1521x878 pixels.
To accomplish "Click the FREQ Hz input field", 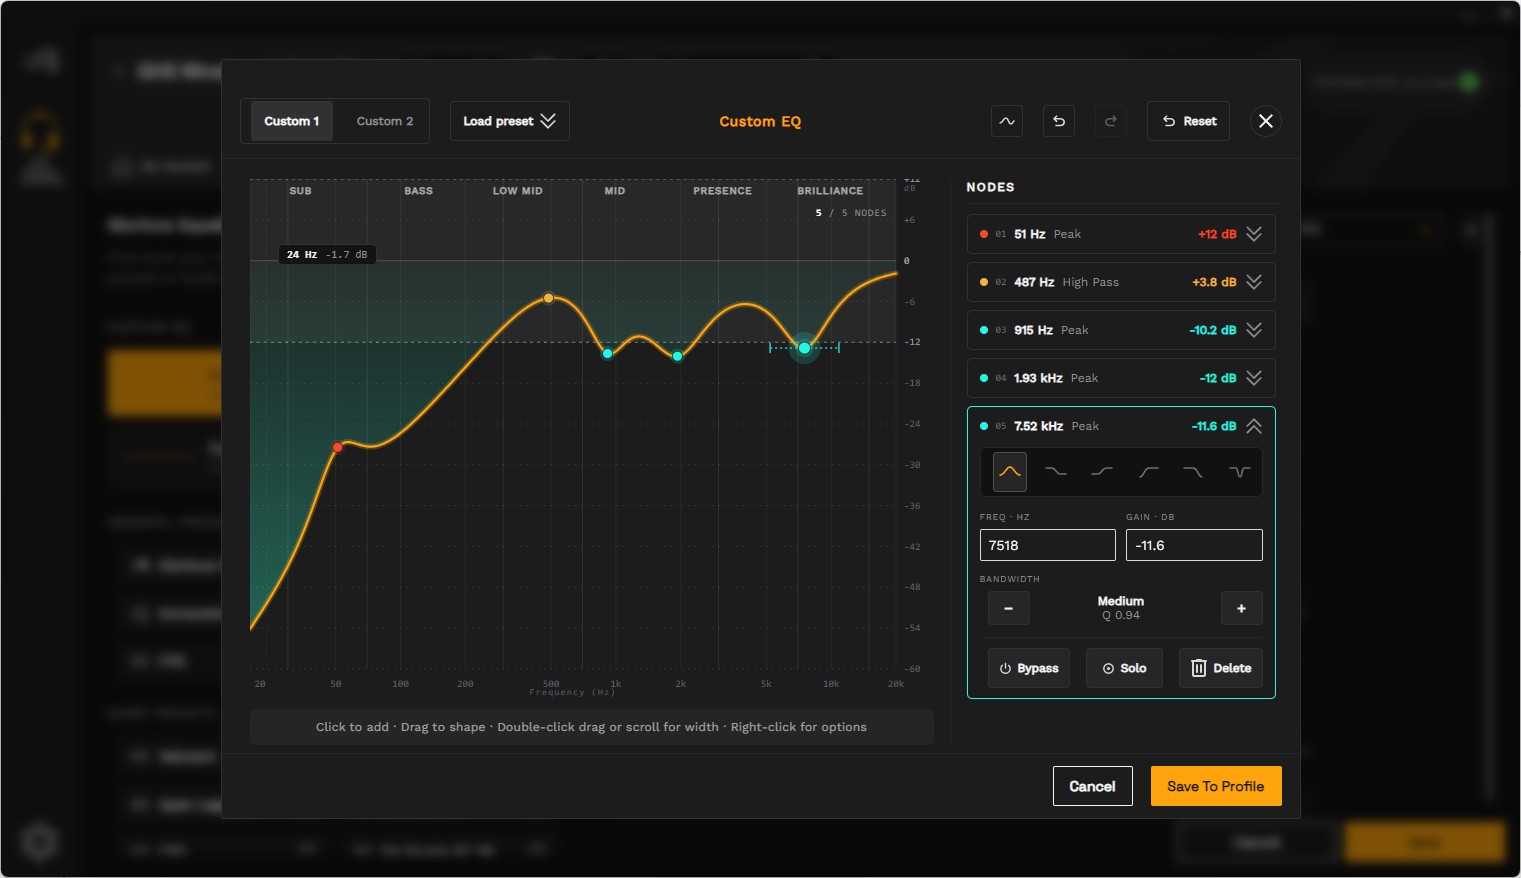I will [1047, 545].
